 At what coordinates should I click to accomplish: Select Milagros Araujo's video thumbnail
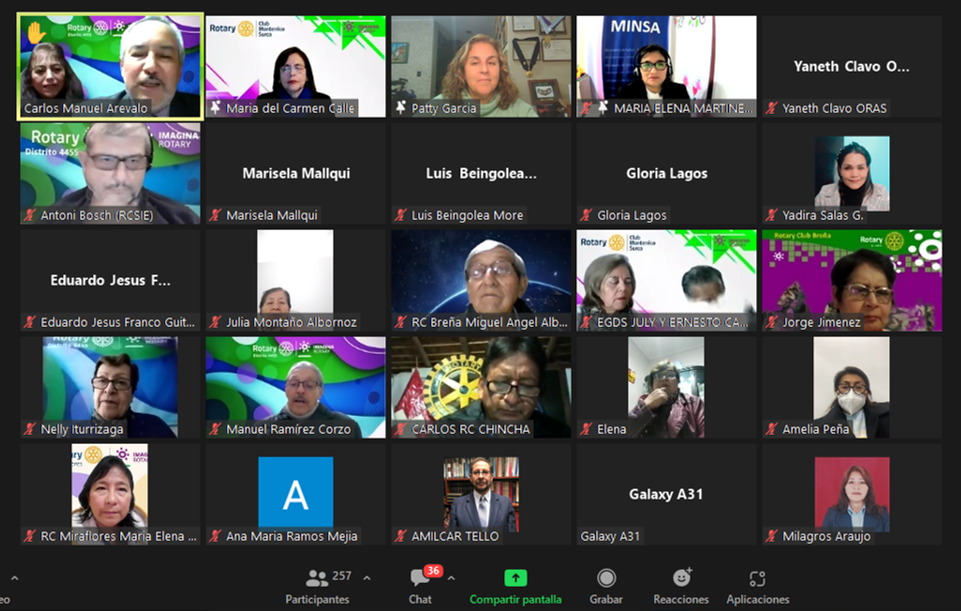[851, 493]
